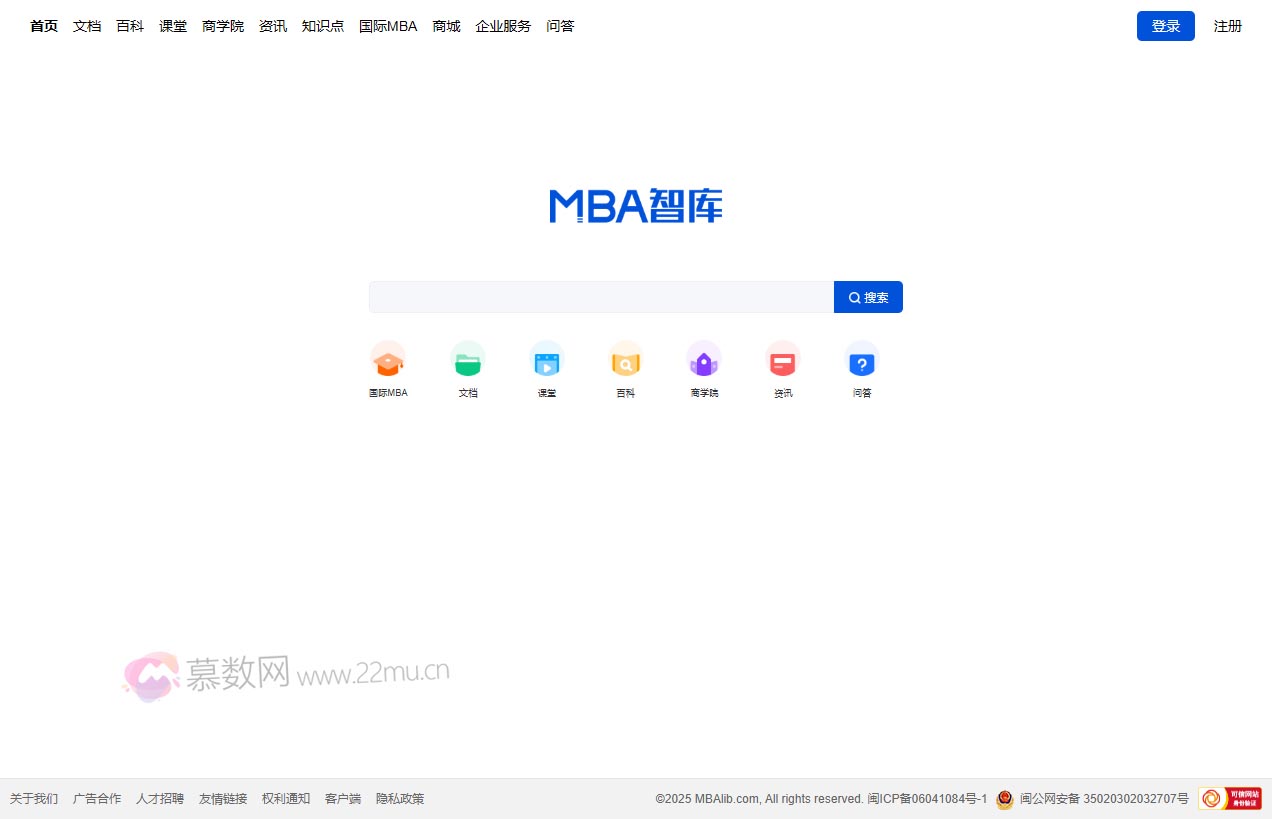Screen dimensions: 1272x819
Task: Open the 企业服务 menu item
Action: point(502,26)
